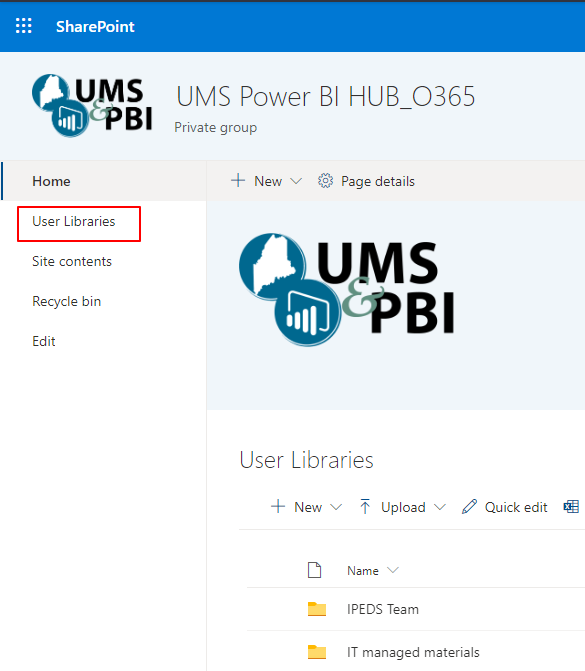Click the Page details gear icon
This screenshot has width=585, height=671.
(x=325, y=181)
